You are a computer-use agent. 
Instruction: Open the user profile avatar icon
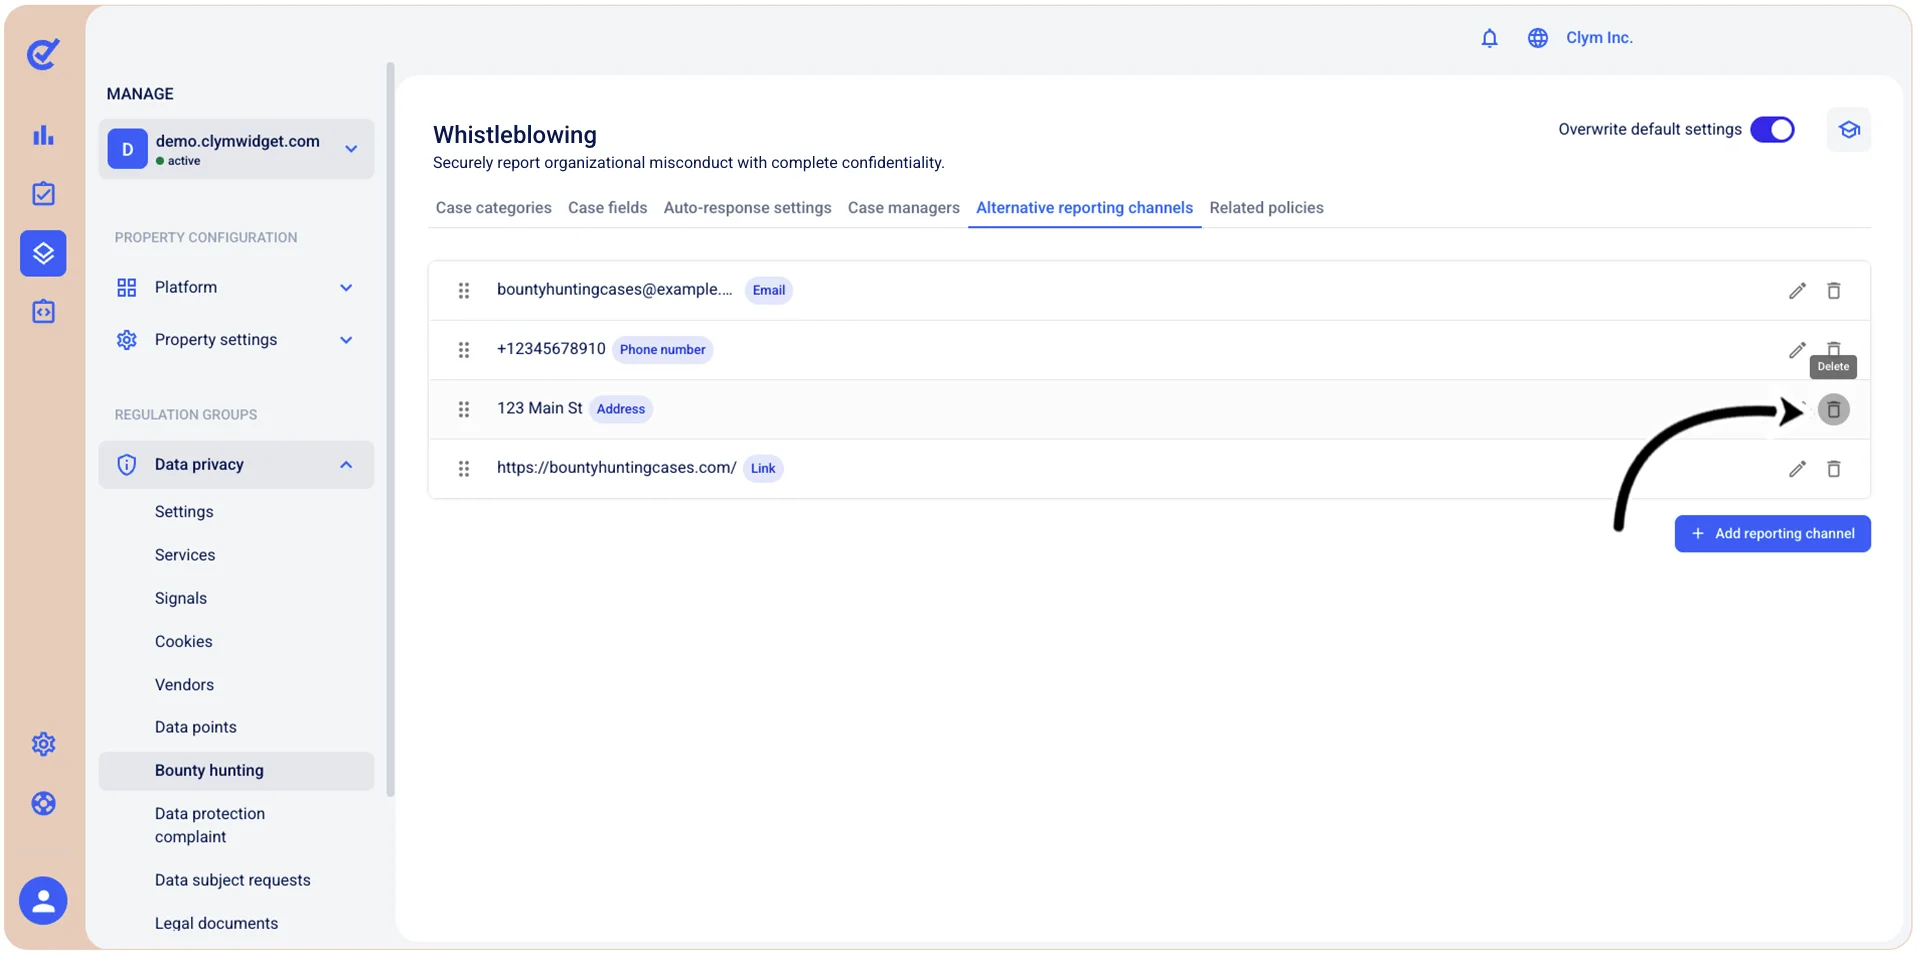tap(43, 901)
